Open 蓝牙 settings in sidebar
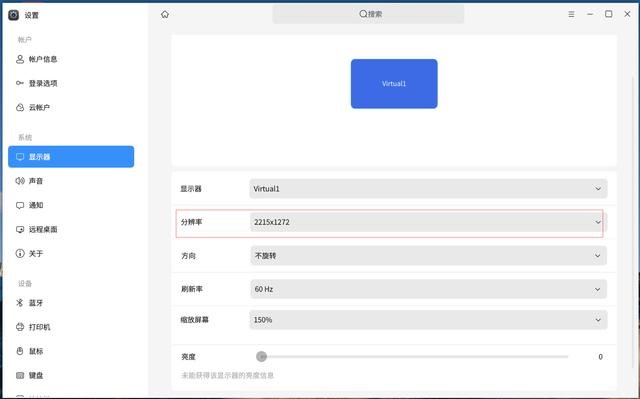This screenshot has width=640, height=399. [x=71, y=303]
